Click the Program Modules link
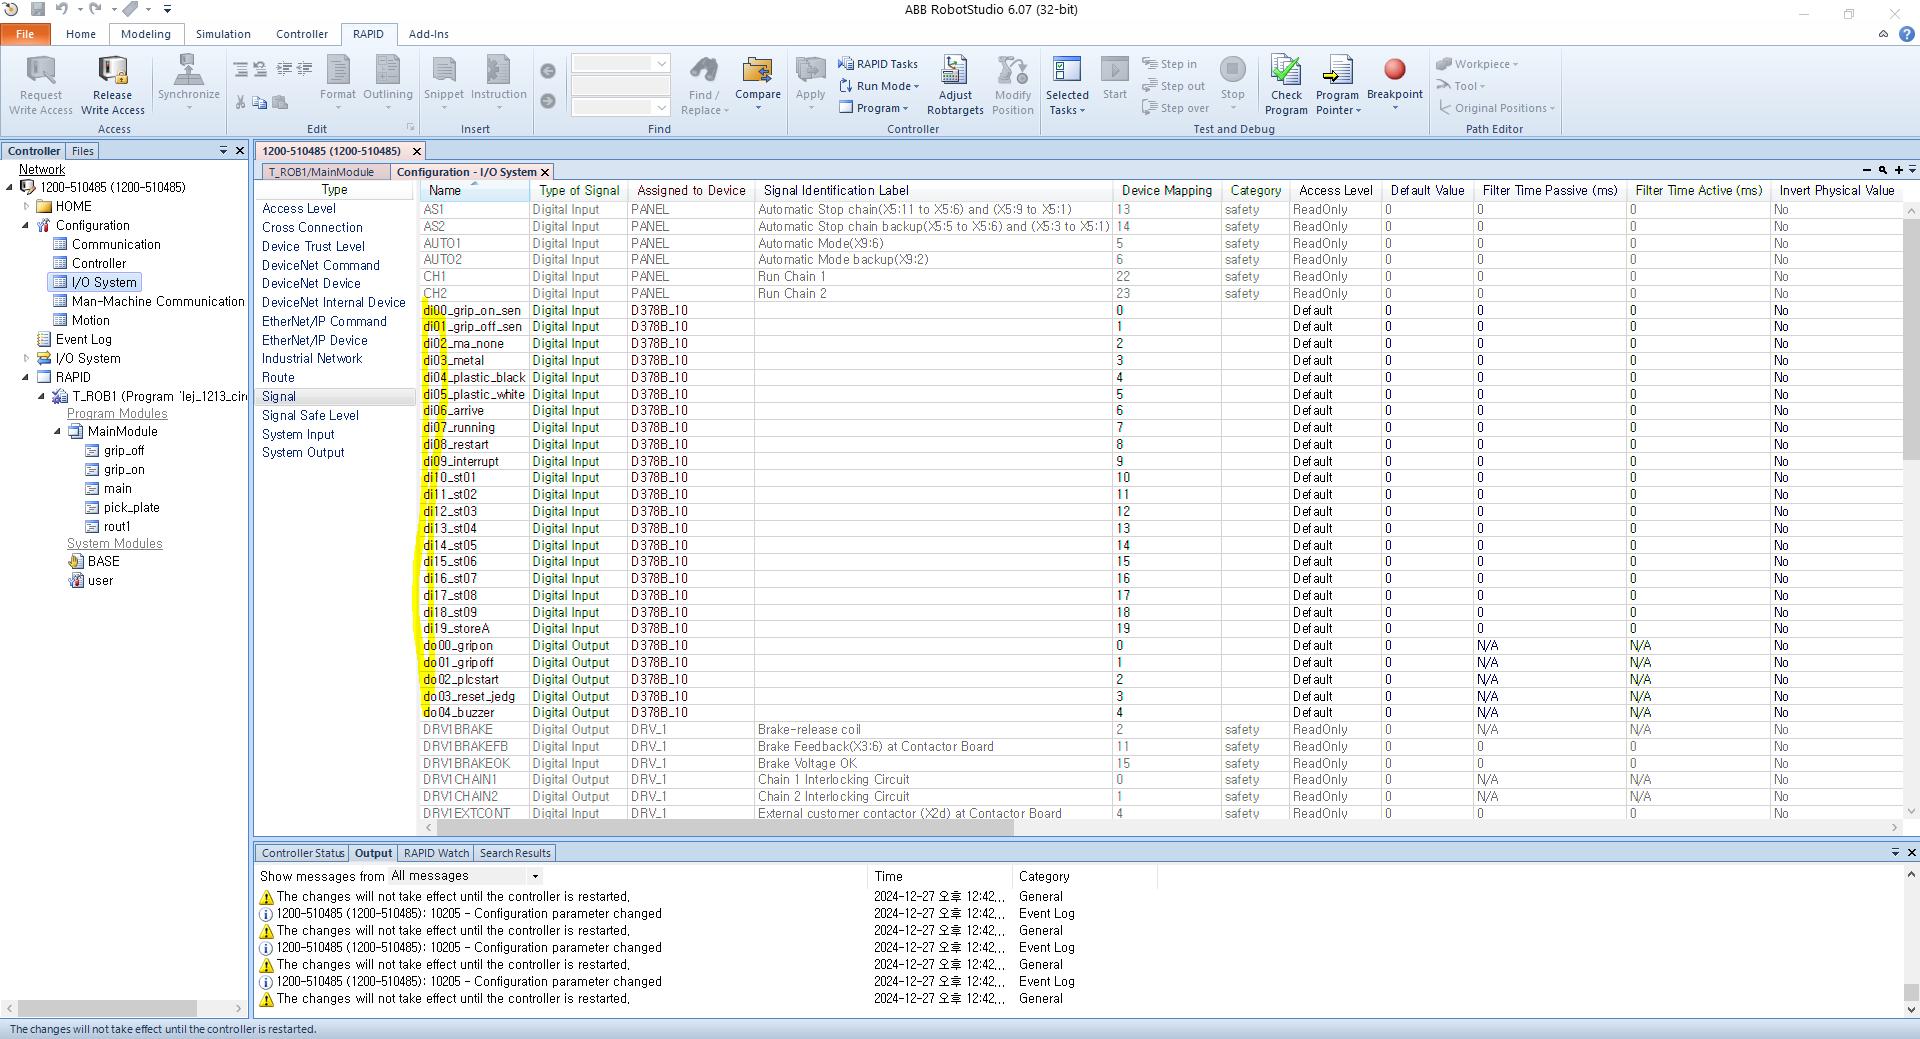 click(x=117, y=414)
